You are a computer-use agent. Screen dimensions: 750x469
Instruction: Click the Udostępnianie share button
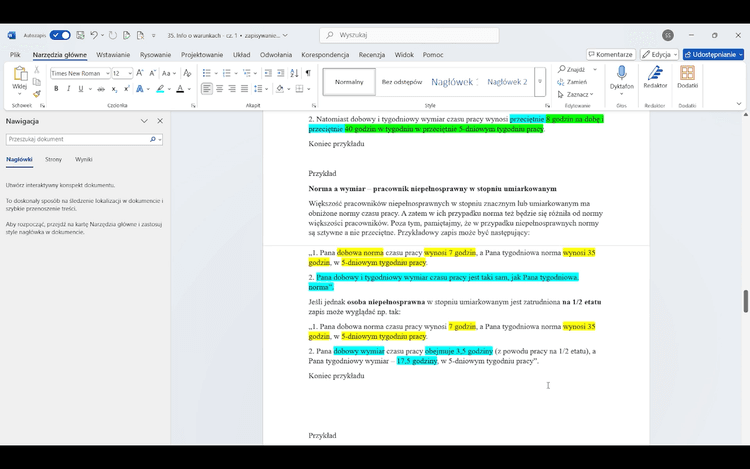(x=712, y=54)
